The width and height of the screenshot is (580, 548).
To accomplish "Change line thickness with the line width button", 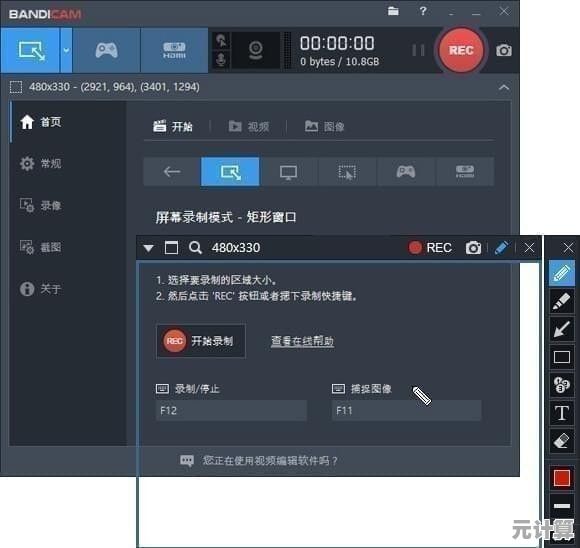I will 562,506.
